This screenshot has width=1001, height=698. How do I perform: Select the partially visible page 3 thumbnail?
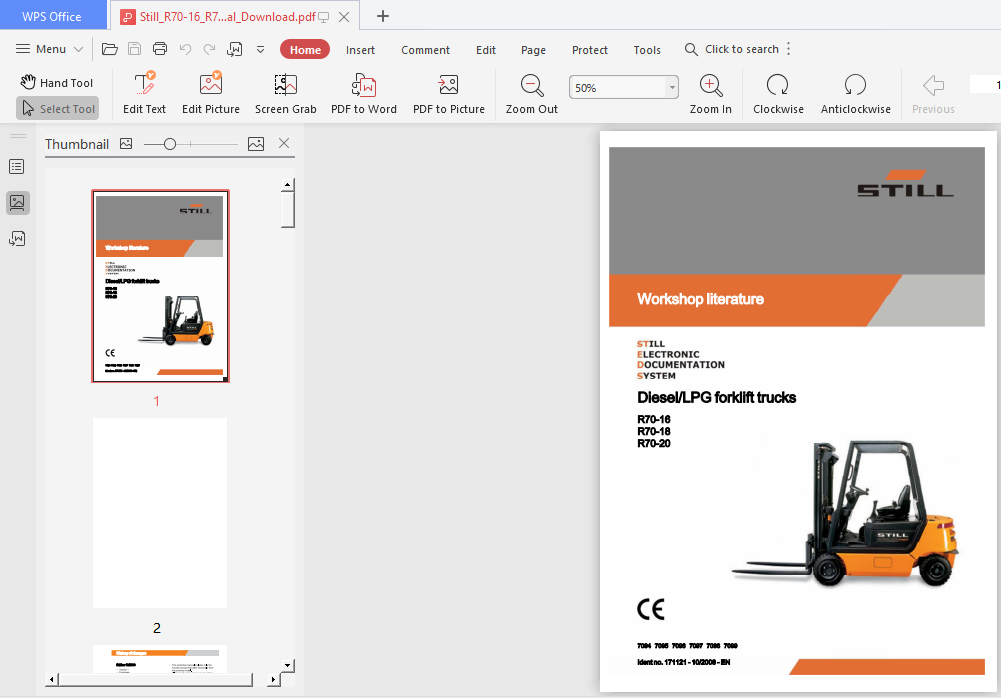(160, 658)
